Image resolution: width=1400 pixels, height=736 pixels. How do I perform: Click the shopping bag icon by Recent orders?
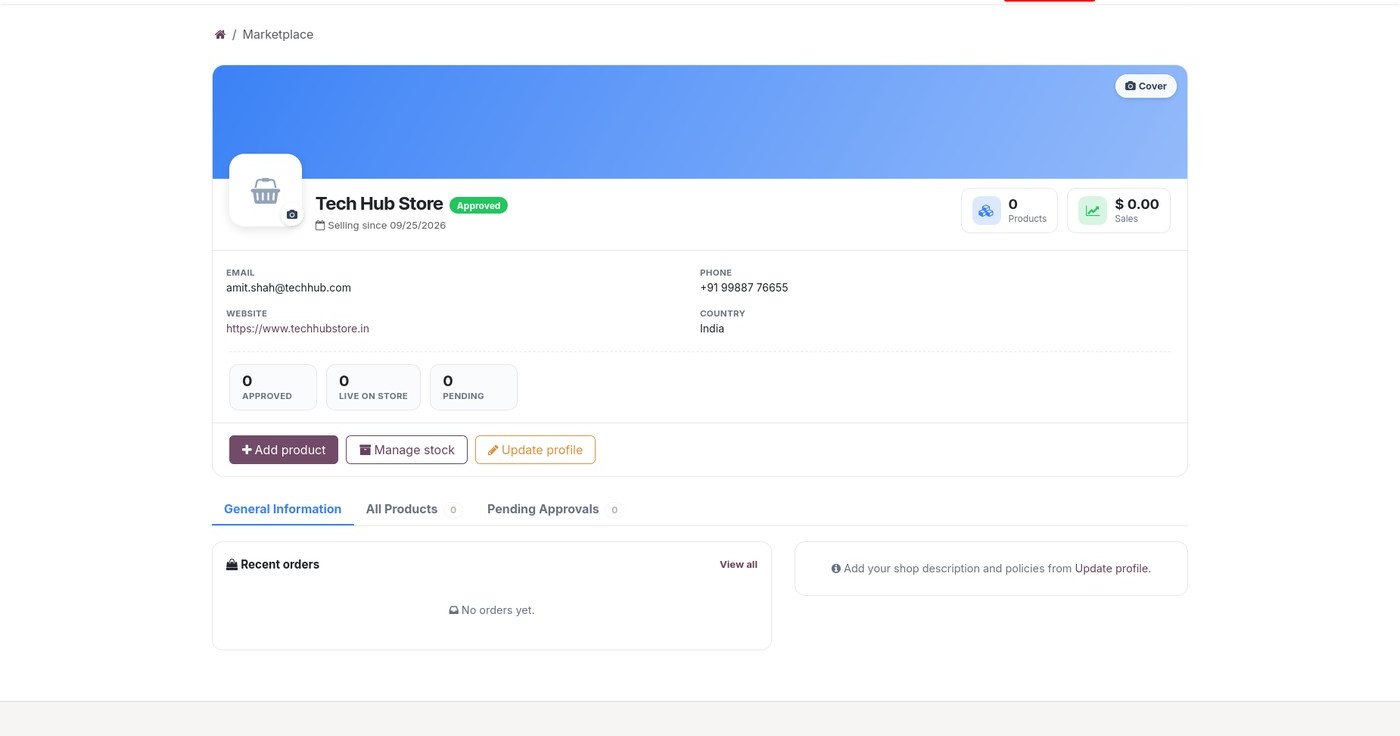pos(232,565)
